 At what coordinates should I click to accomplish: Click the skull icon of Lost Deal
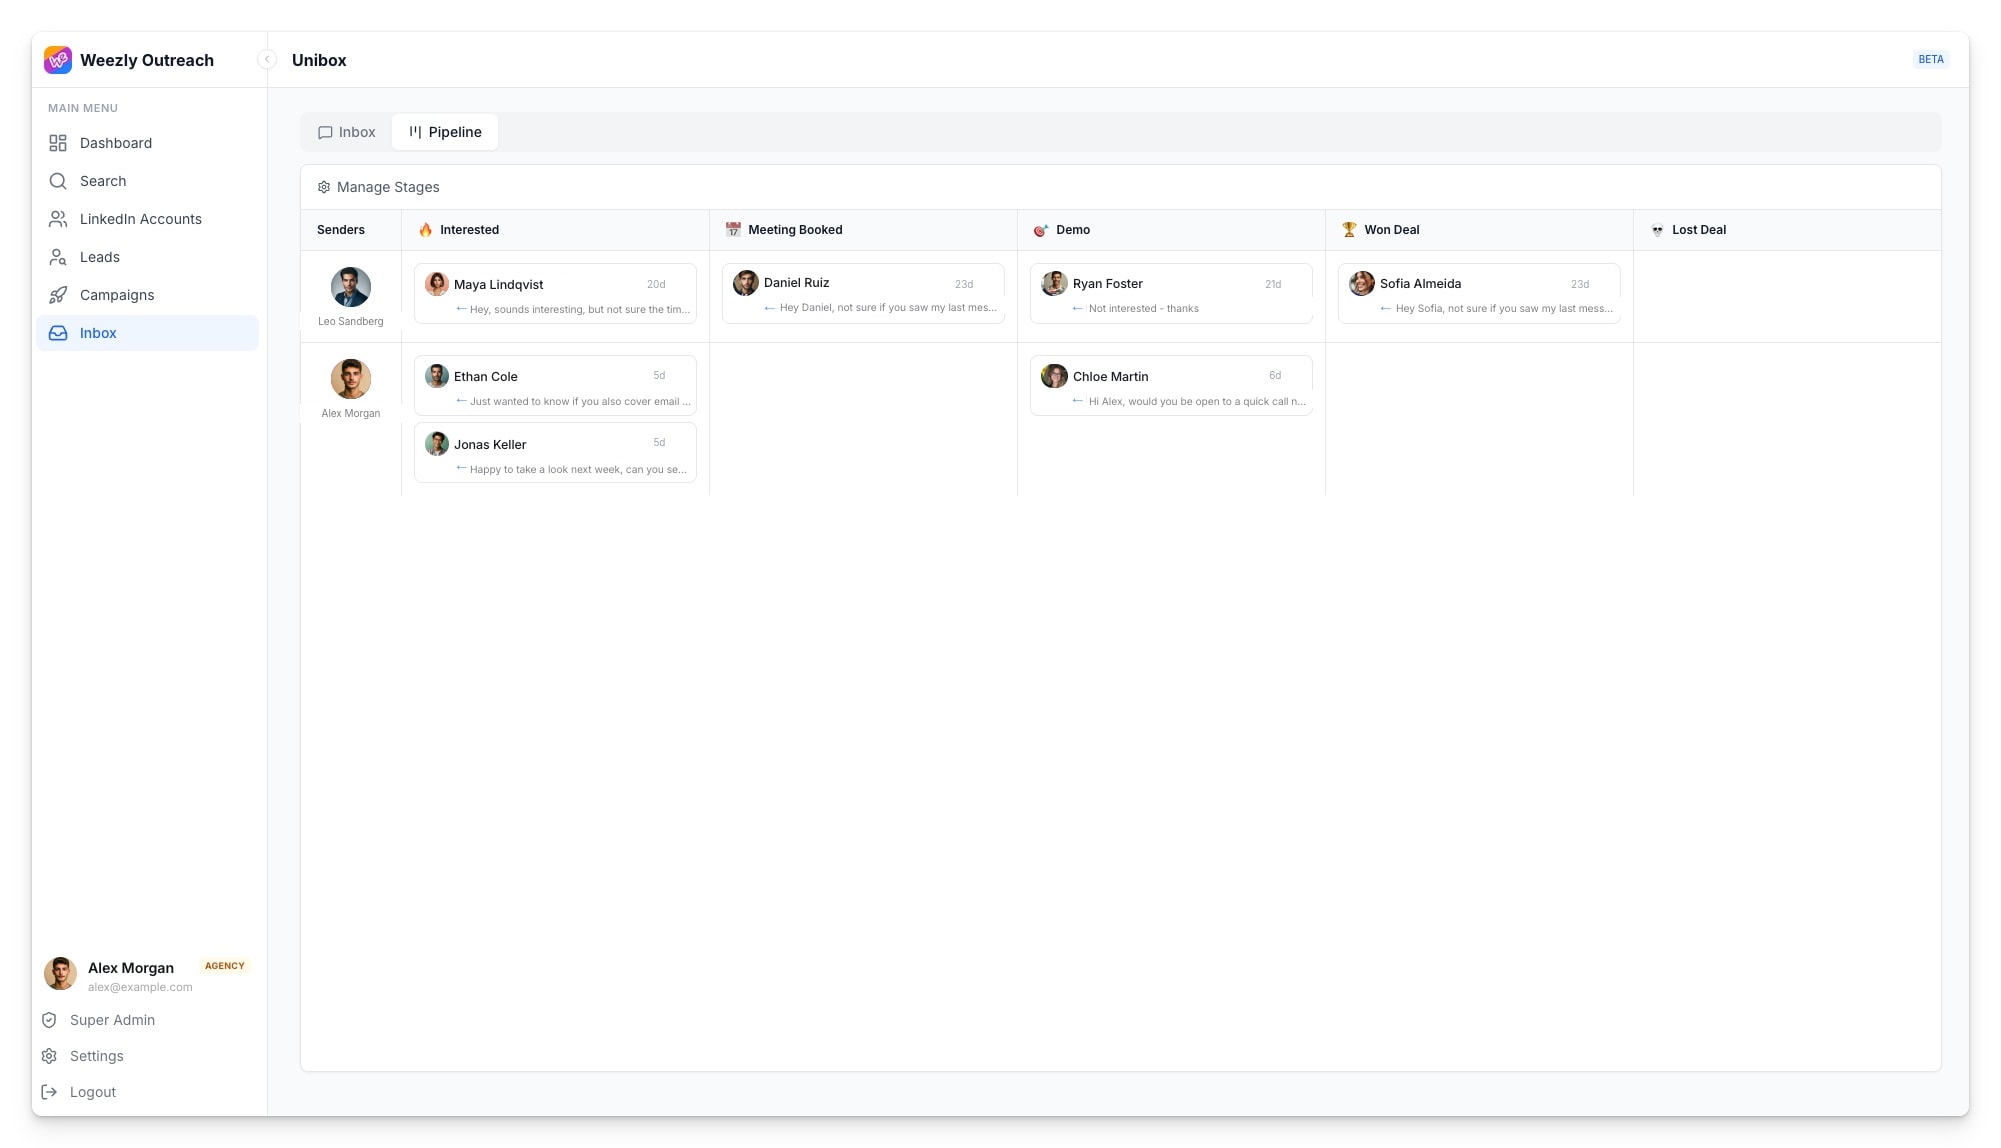(x=1657, y=230)
